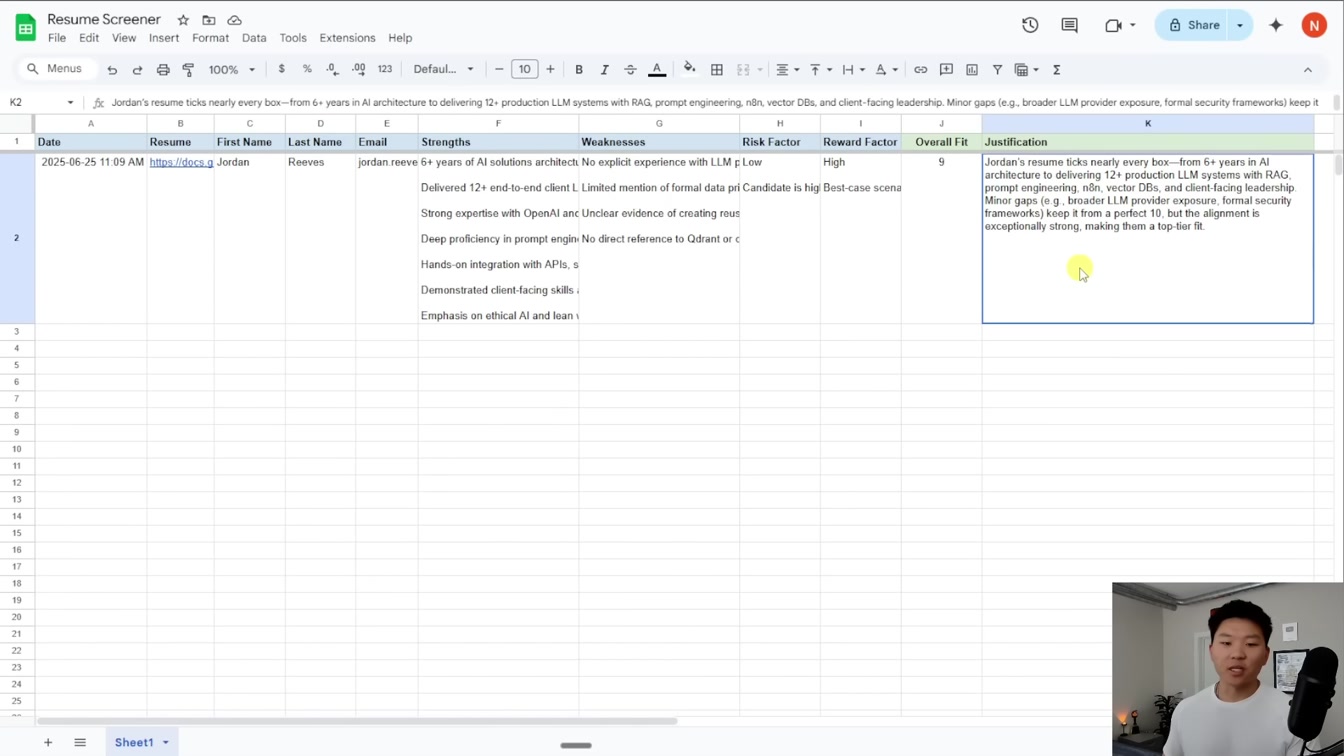Open the Extensions menu
Image resolution: width=1344 pixels, height=756 pixels.
[x=347, y=38]
